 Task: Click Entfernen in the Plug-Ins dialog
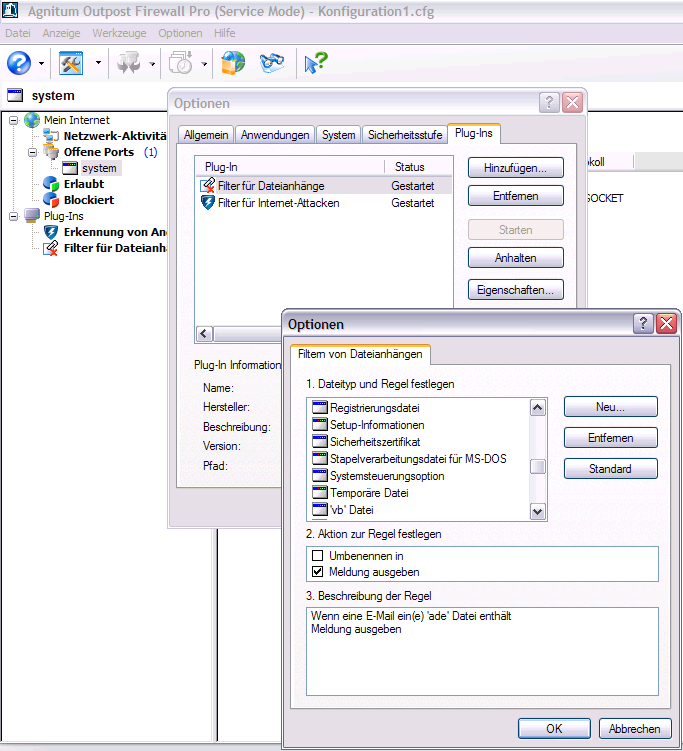coord(515,195)
